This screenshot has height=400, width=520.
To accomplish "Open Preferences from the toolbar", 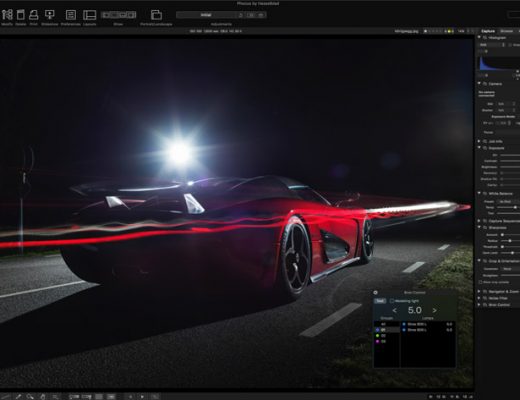I will pyautogui.click(x=71, y=15).
